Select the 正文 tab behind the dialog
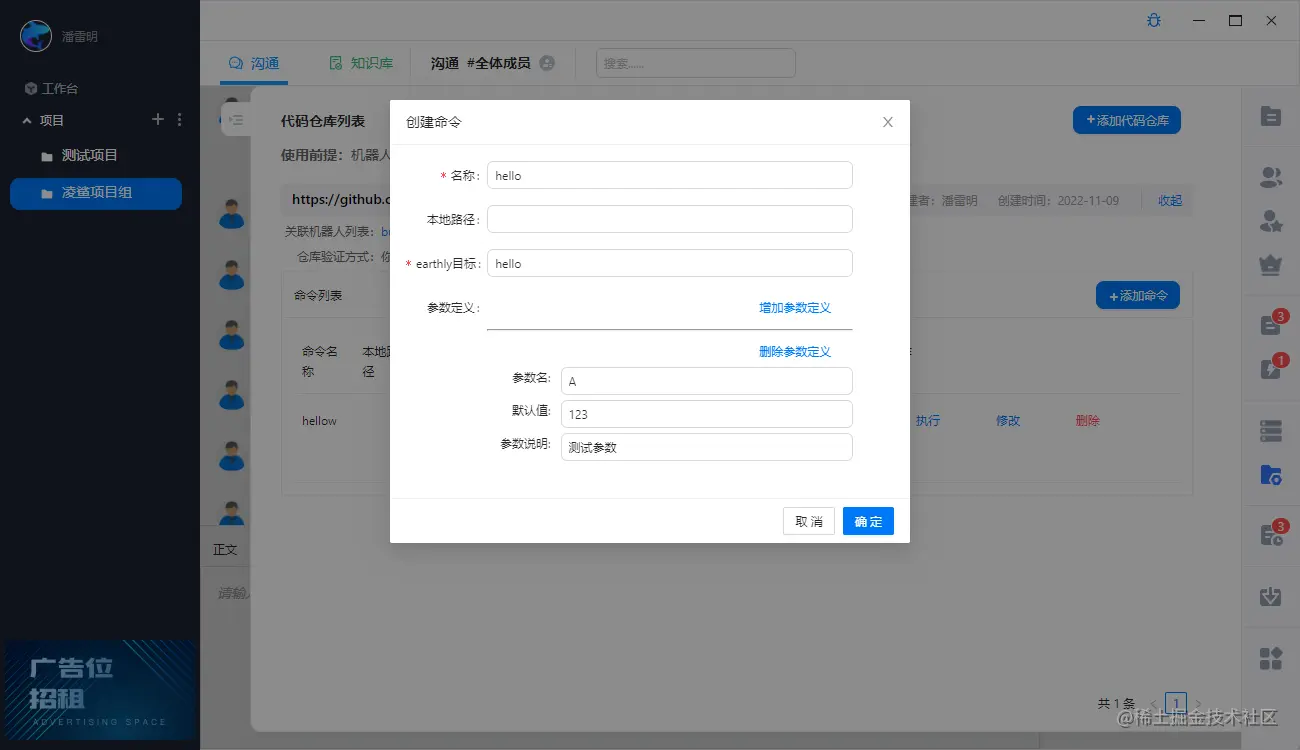The image size is (1300, 750). coord(226,550)
